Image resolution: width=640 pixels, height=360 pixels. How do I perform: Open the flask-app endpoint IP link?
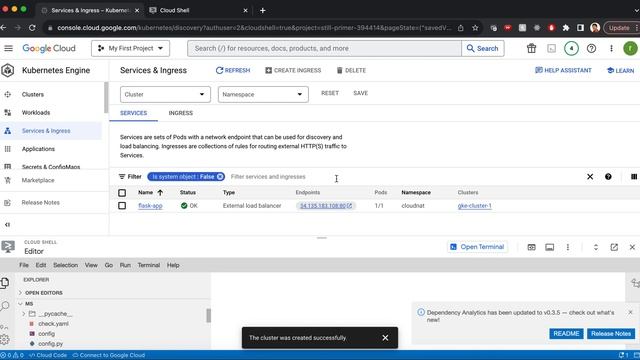326,206
